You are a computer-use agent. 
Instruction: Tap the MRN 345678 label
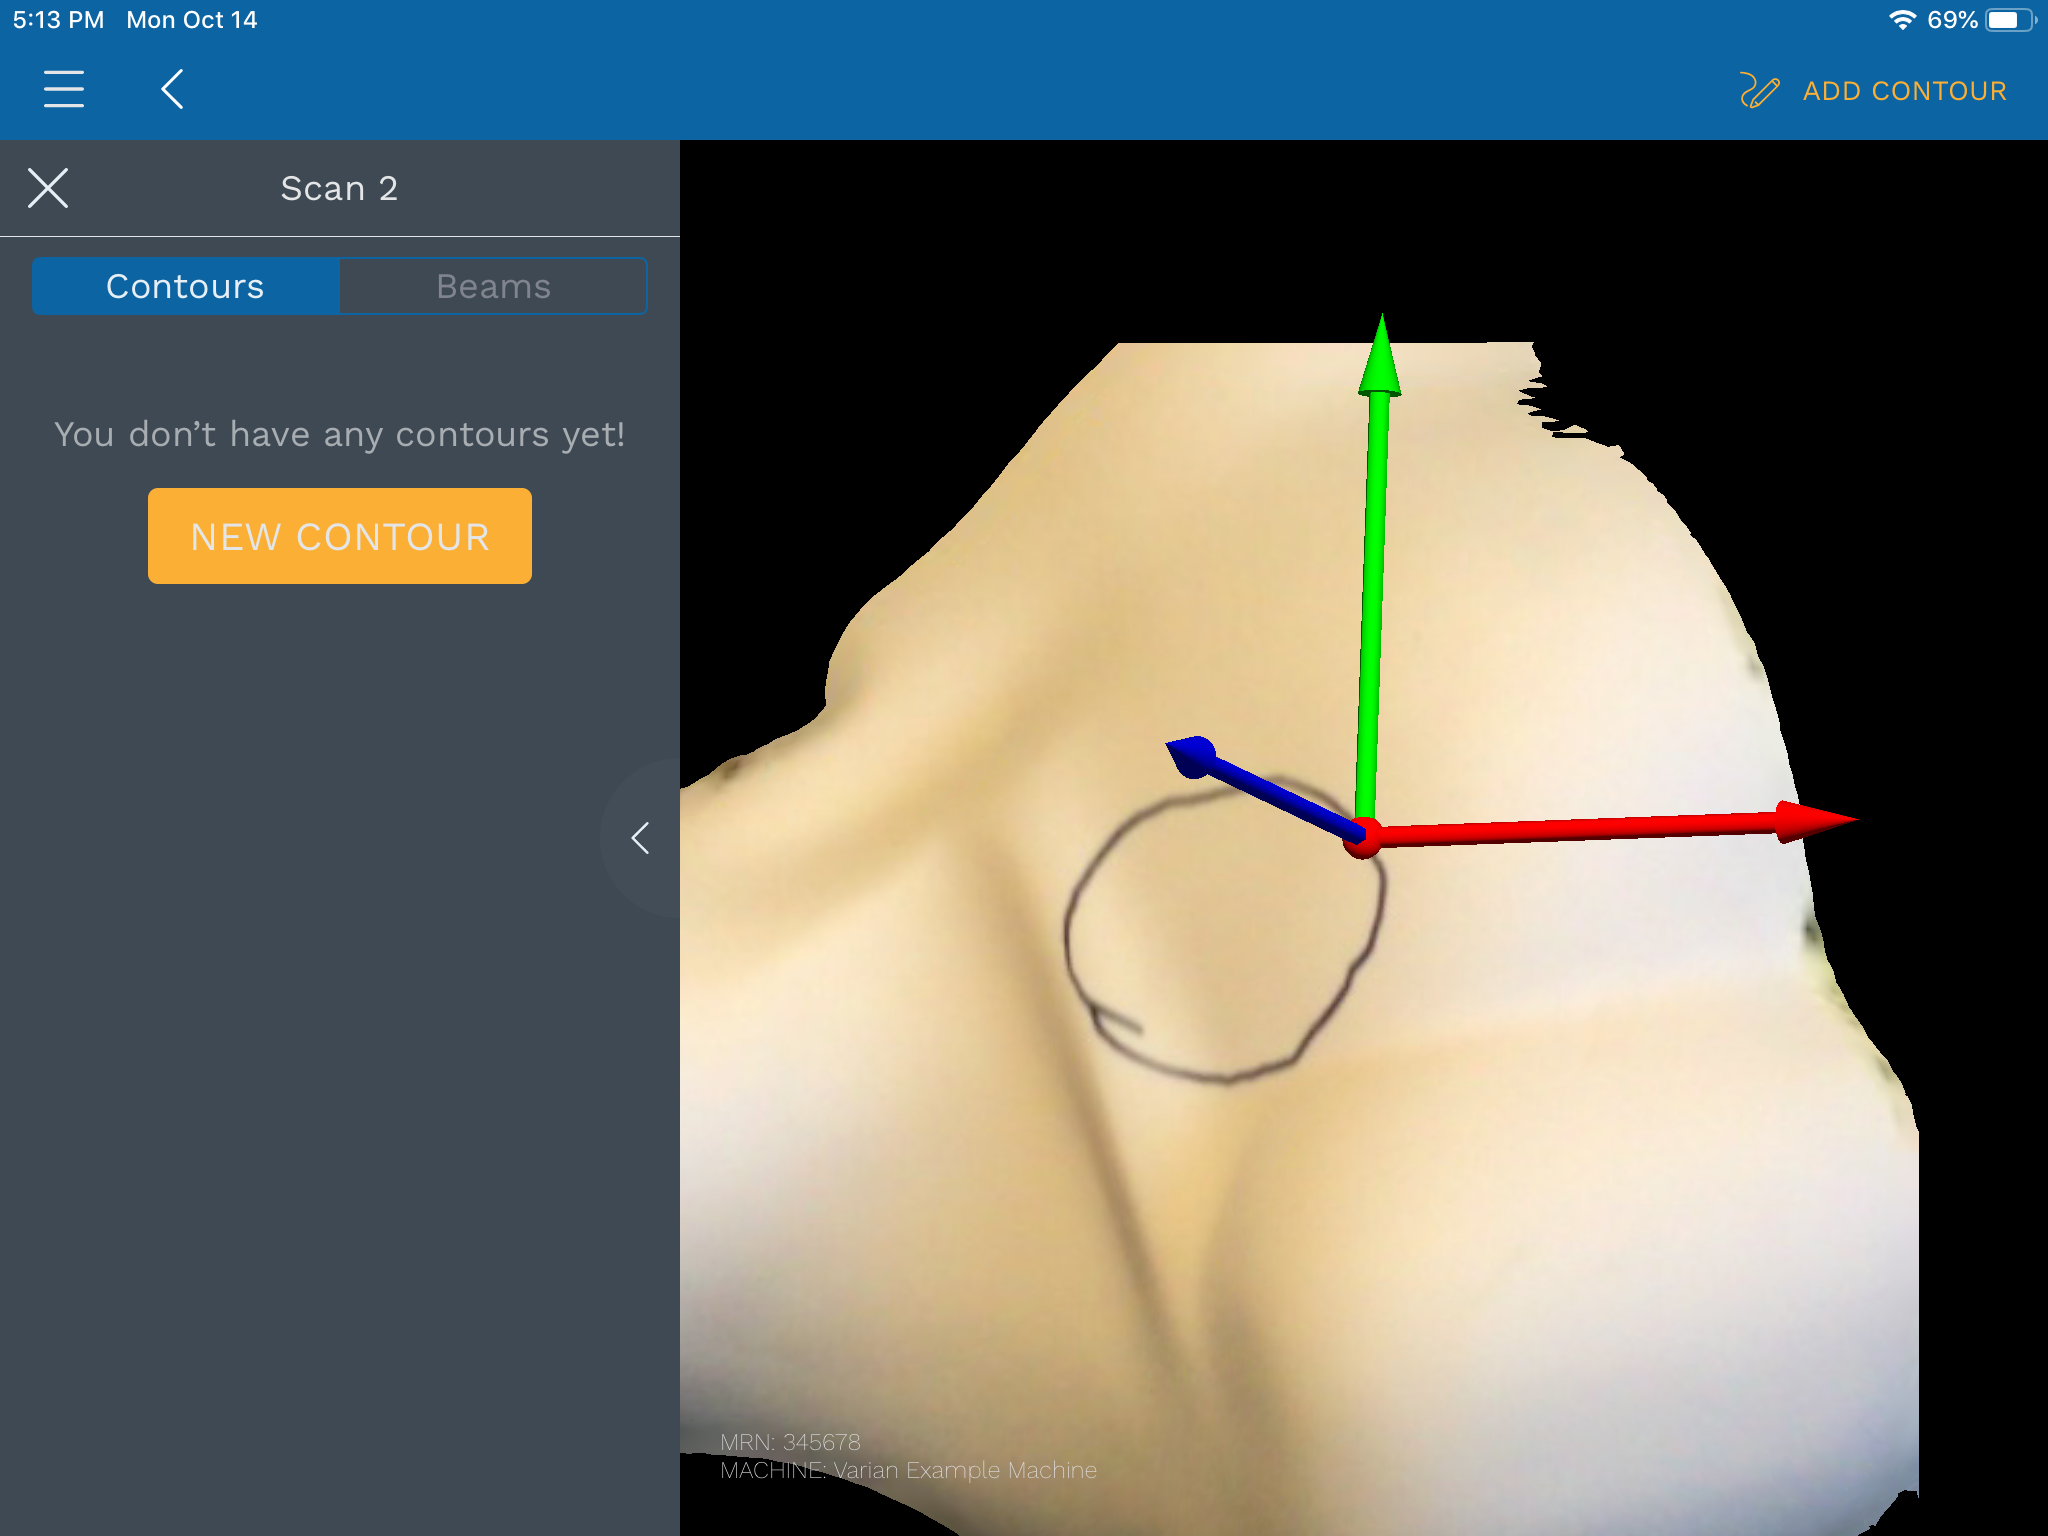(790, 1442)
